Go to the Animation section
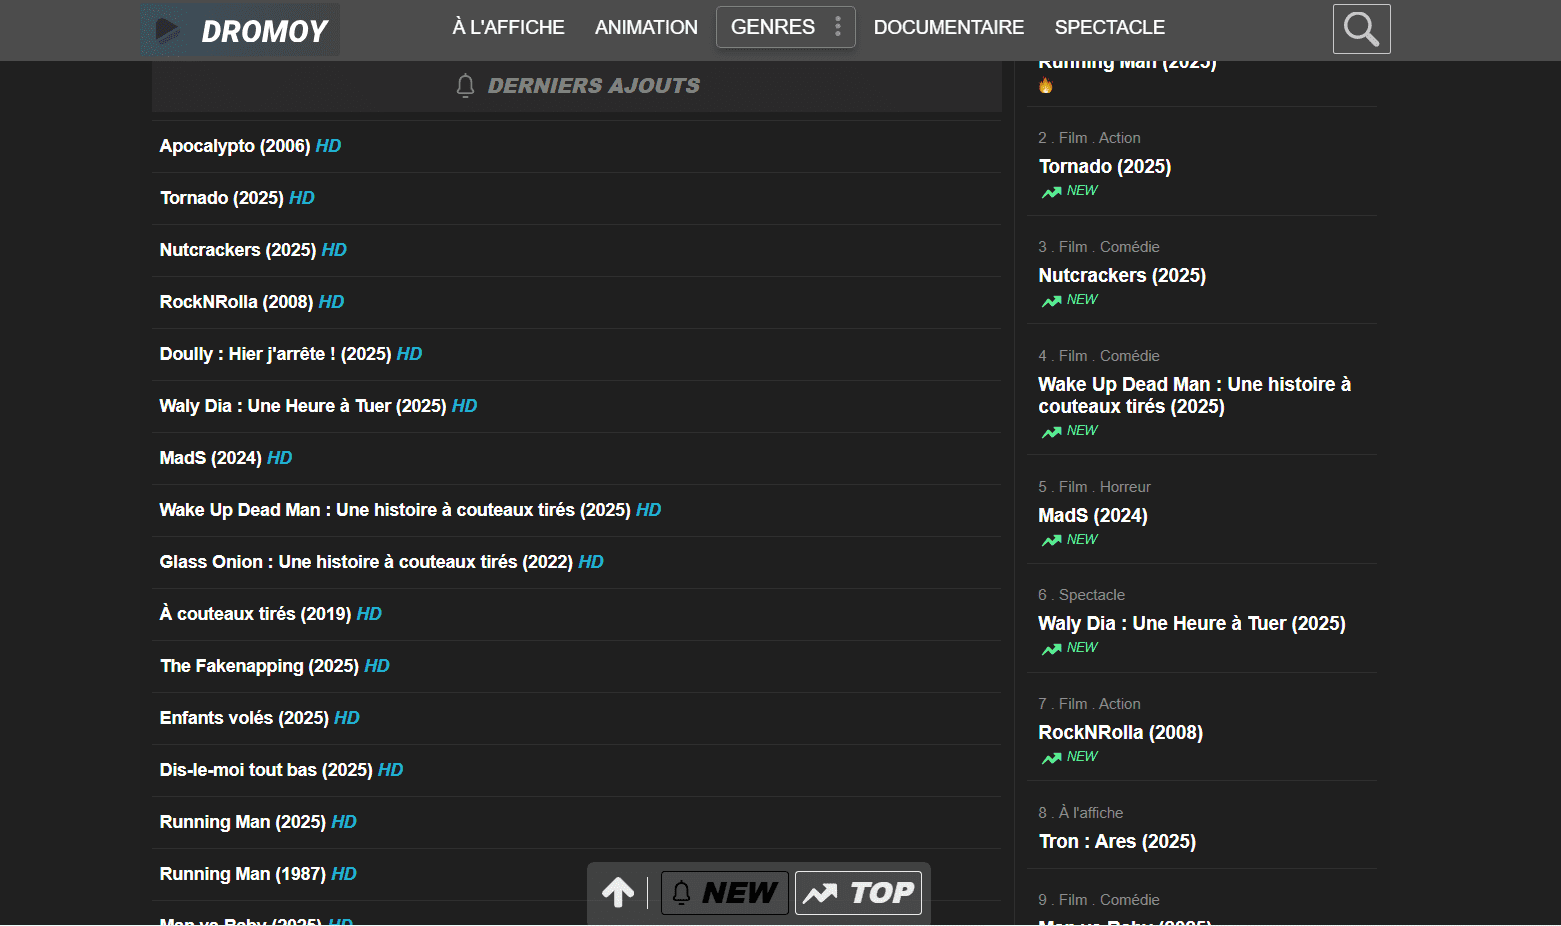 tap(646, 27)
